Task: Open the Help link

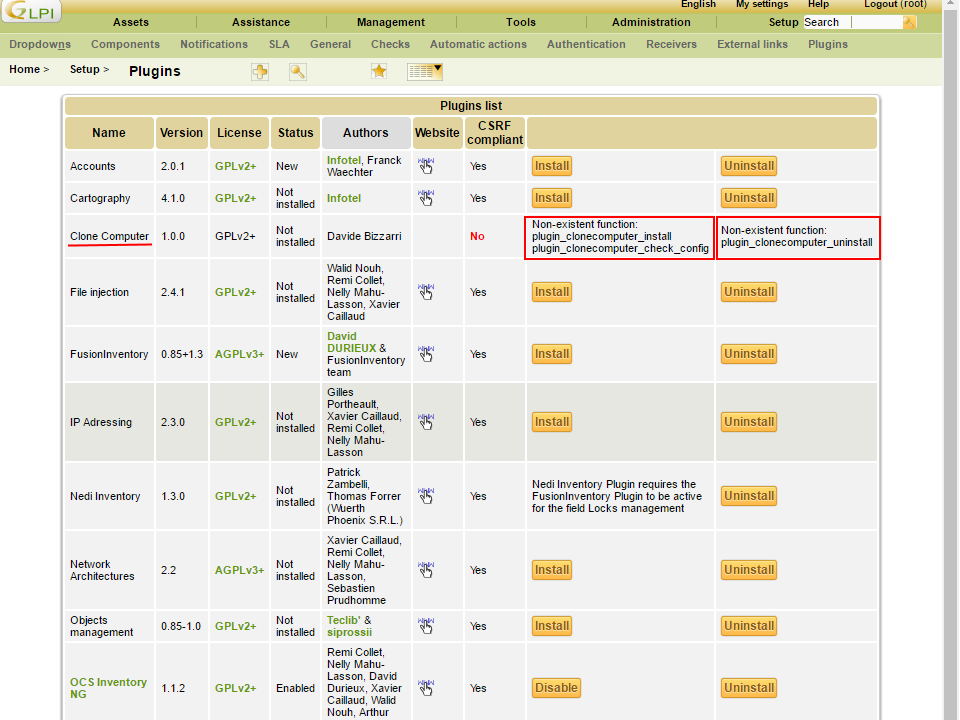Action: point(818,4)
